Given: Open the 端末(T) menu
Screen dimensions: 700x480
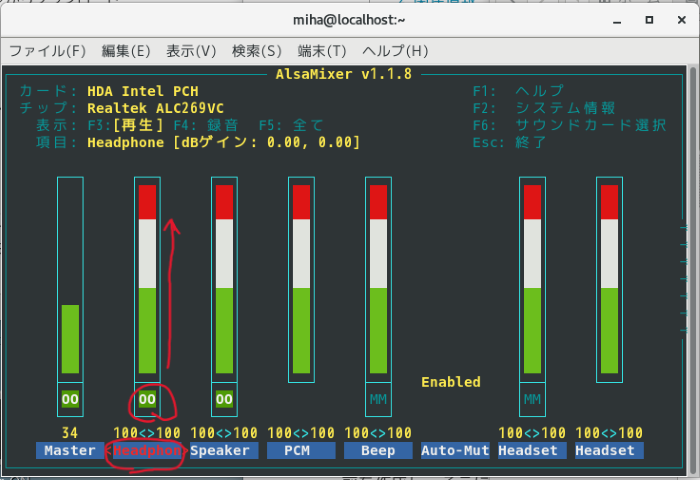Looking at the screenshot, I should coord(321,51).
